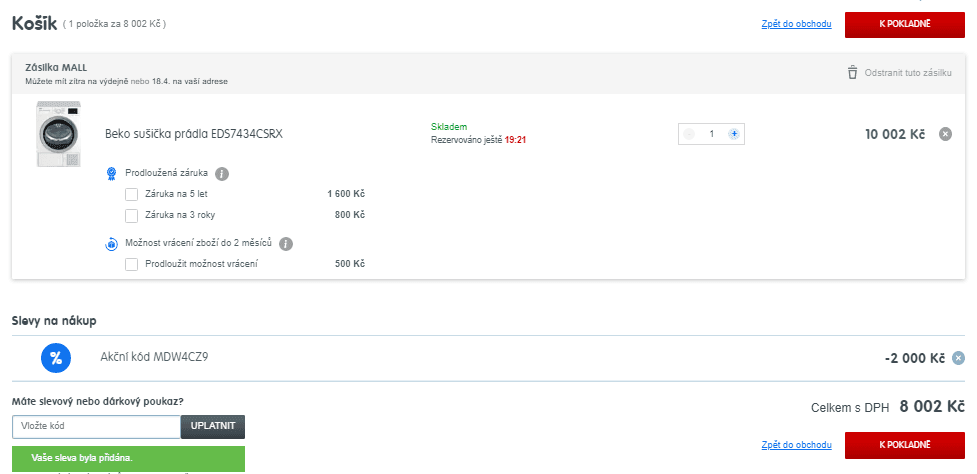This screenshot has height=474, width=977.
Task: Open info icon beside Možnost vrácení zboží
Action: (286, 244)
